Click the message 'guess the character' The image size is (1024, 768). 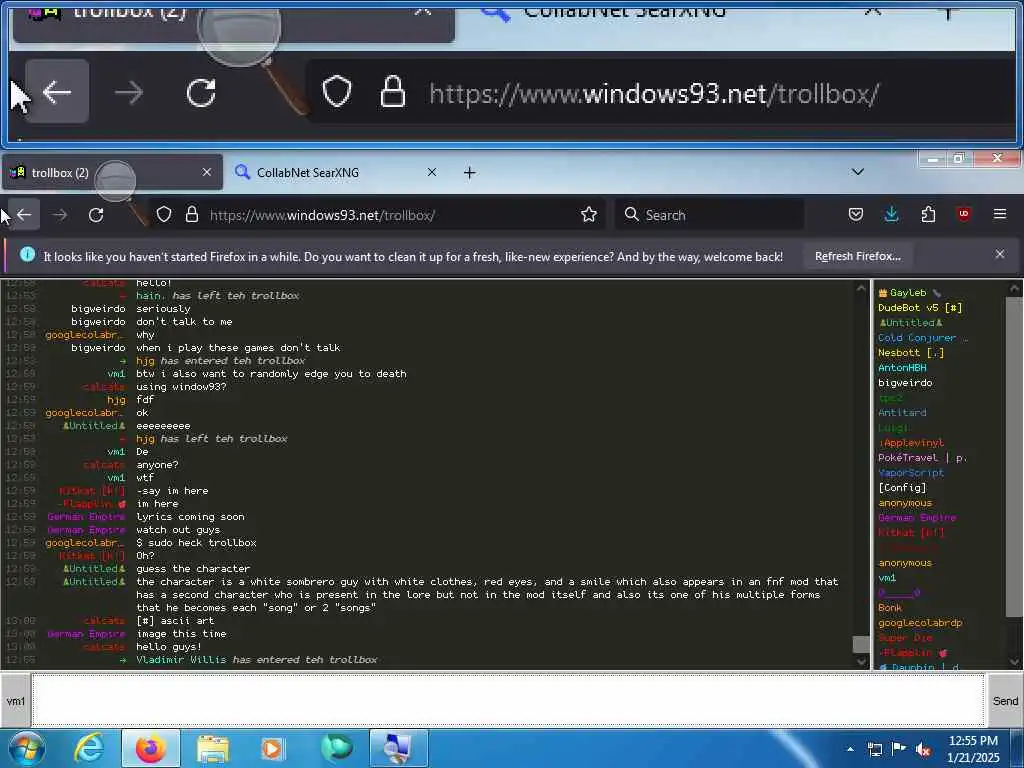tap(193, 569)
